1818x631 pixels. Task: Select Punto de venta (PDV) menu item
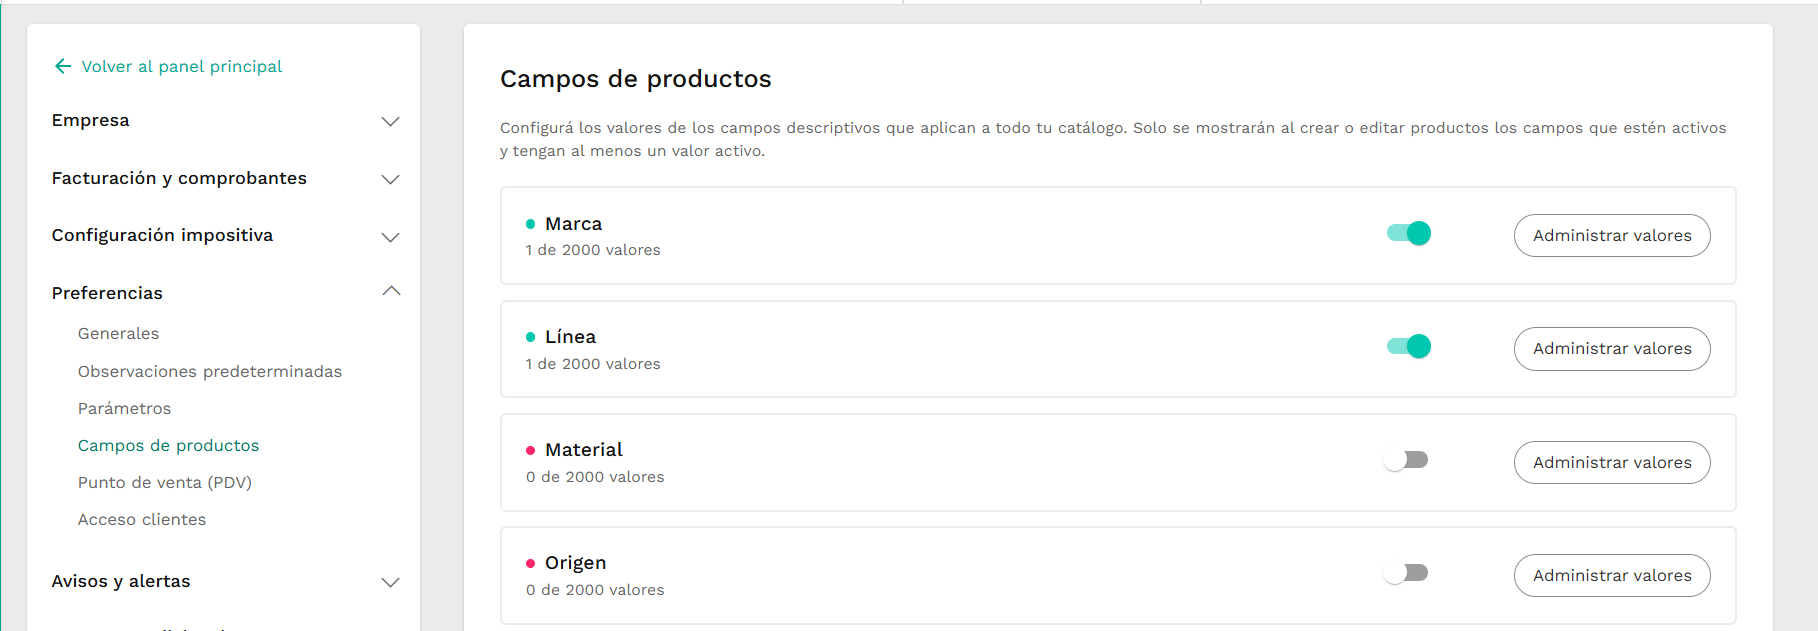165,483
